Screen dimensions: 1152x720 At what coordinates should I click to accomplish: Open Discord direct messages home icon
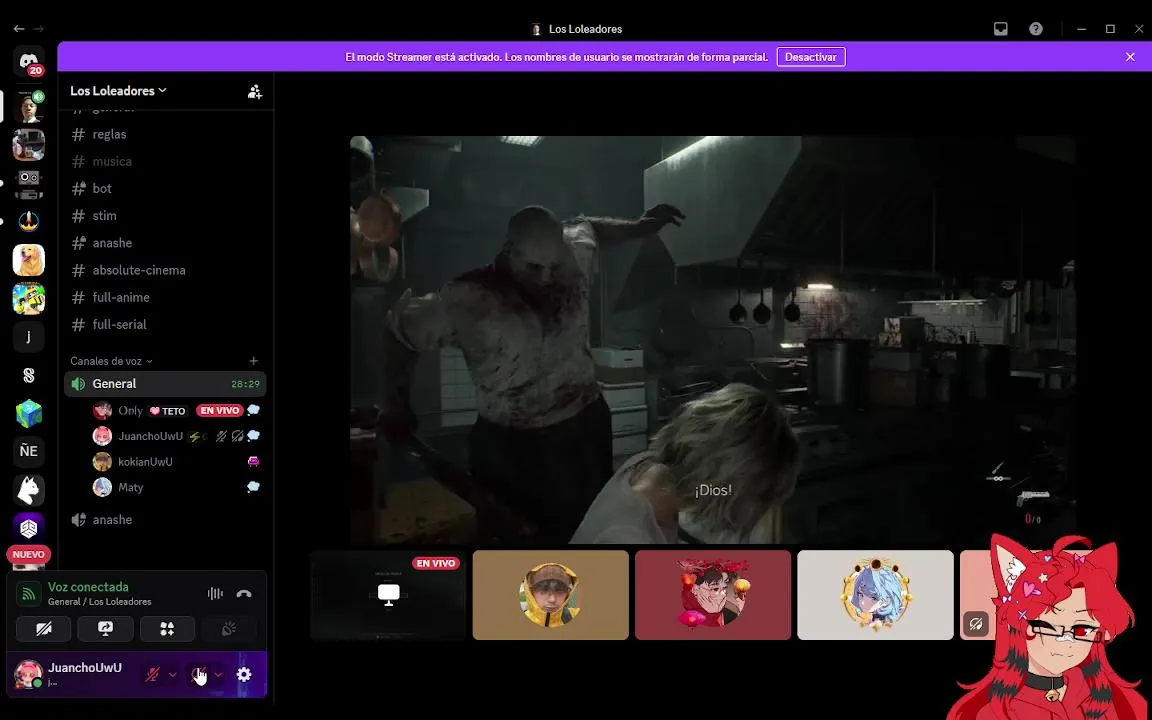tap(29, 61)
